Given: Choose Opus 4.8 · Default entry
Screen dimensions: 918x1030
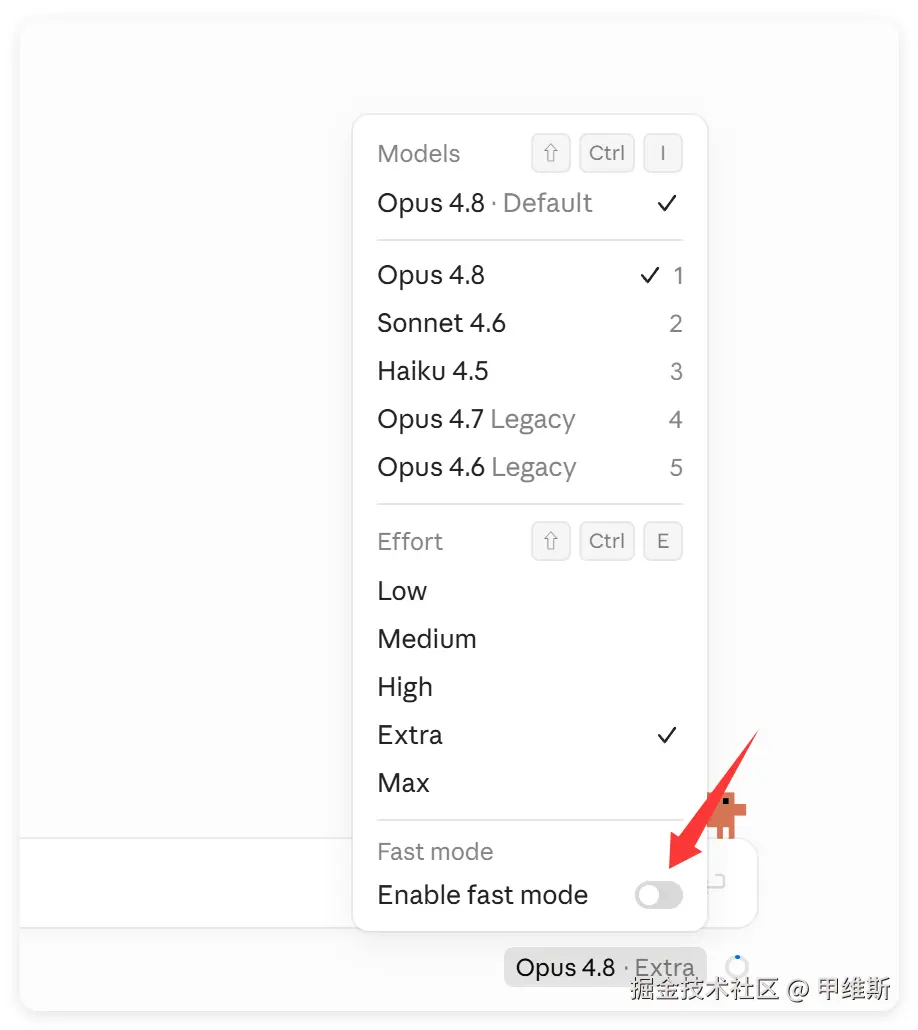Looking at the screenshot, I should [x=530, y=204].
